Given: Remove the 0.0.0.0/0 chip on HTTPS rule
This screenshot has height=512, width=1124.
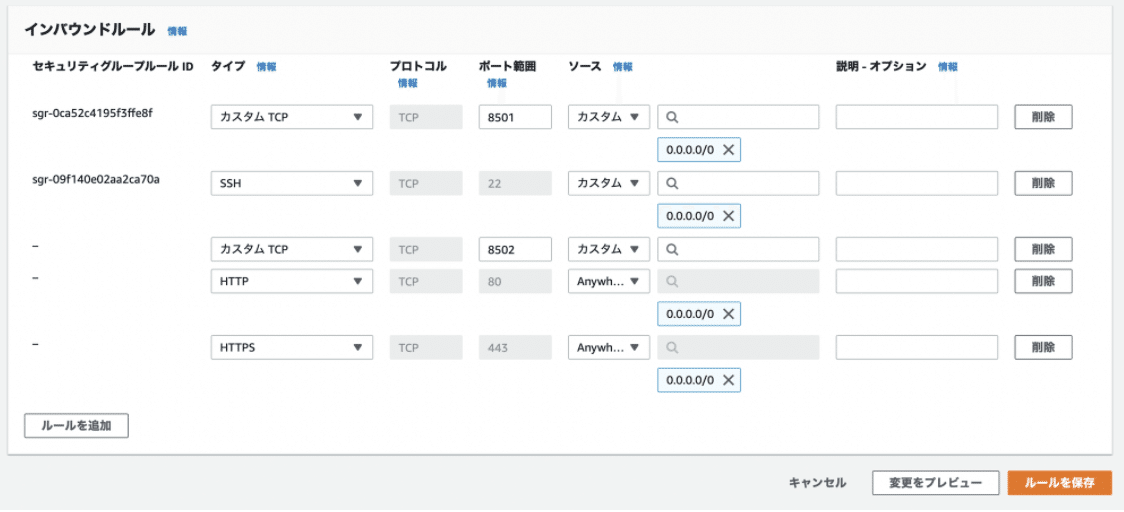Looking at the screenshot, I should (728, 380).
